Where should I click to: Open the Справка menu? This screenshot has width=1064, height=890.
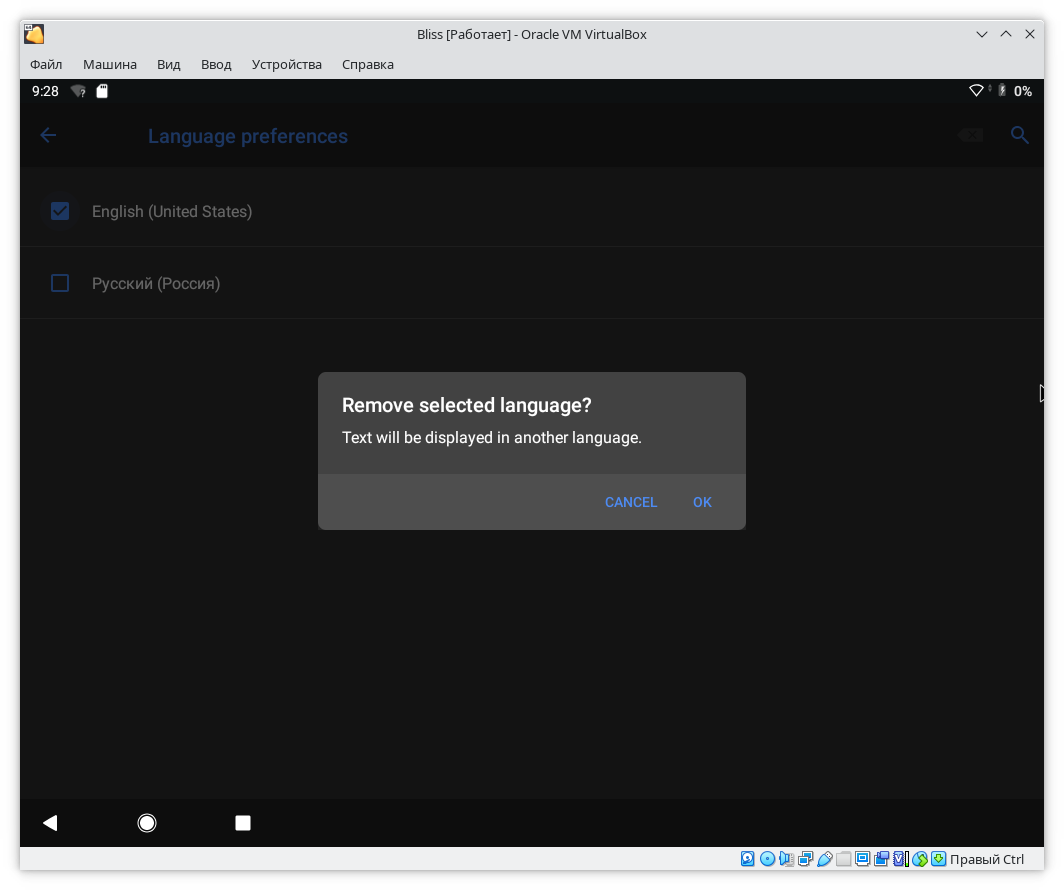[x=368, y=64]
